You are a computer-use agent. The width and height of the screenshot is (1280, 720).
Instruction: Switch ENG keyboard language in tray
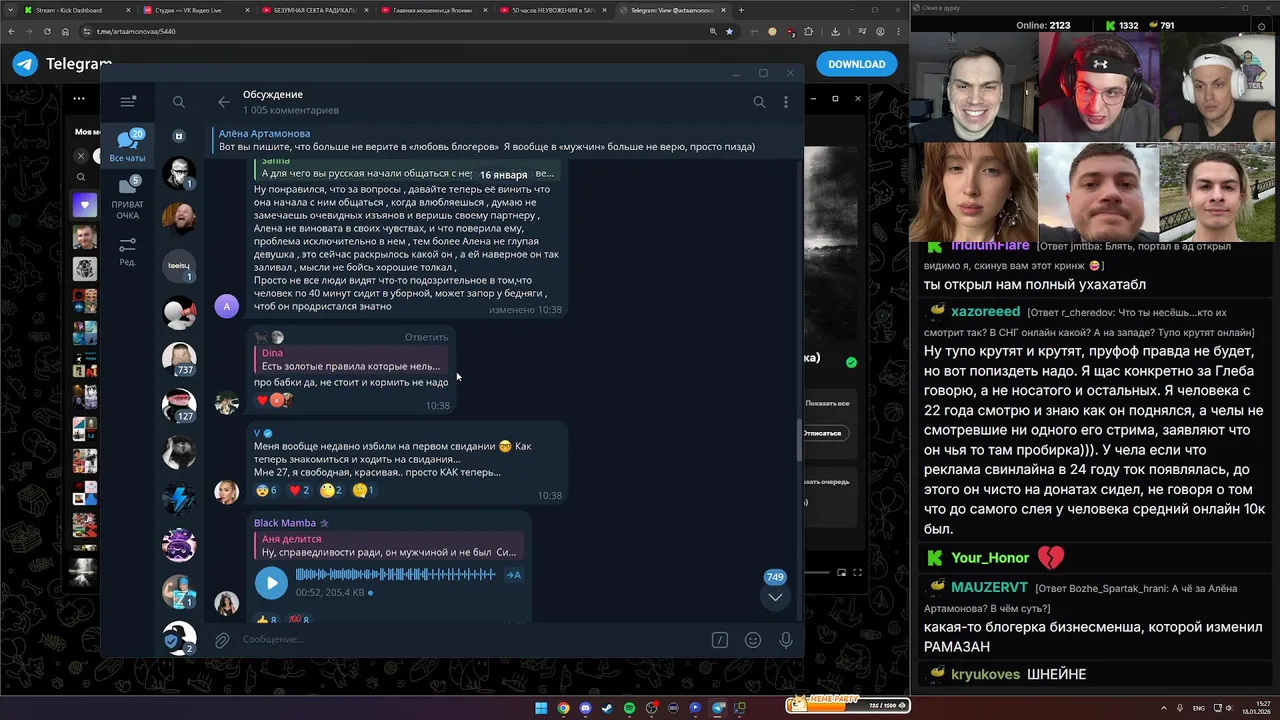(x=1198, y=708)
